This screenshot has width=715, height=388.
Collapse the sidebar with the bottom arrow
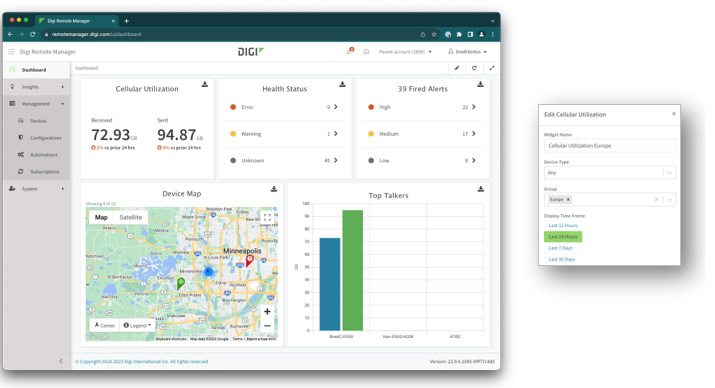pyautogui.click(x=61, y=361)
